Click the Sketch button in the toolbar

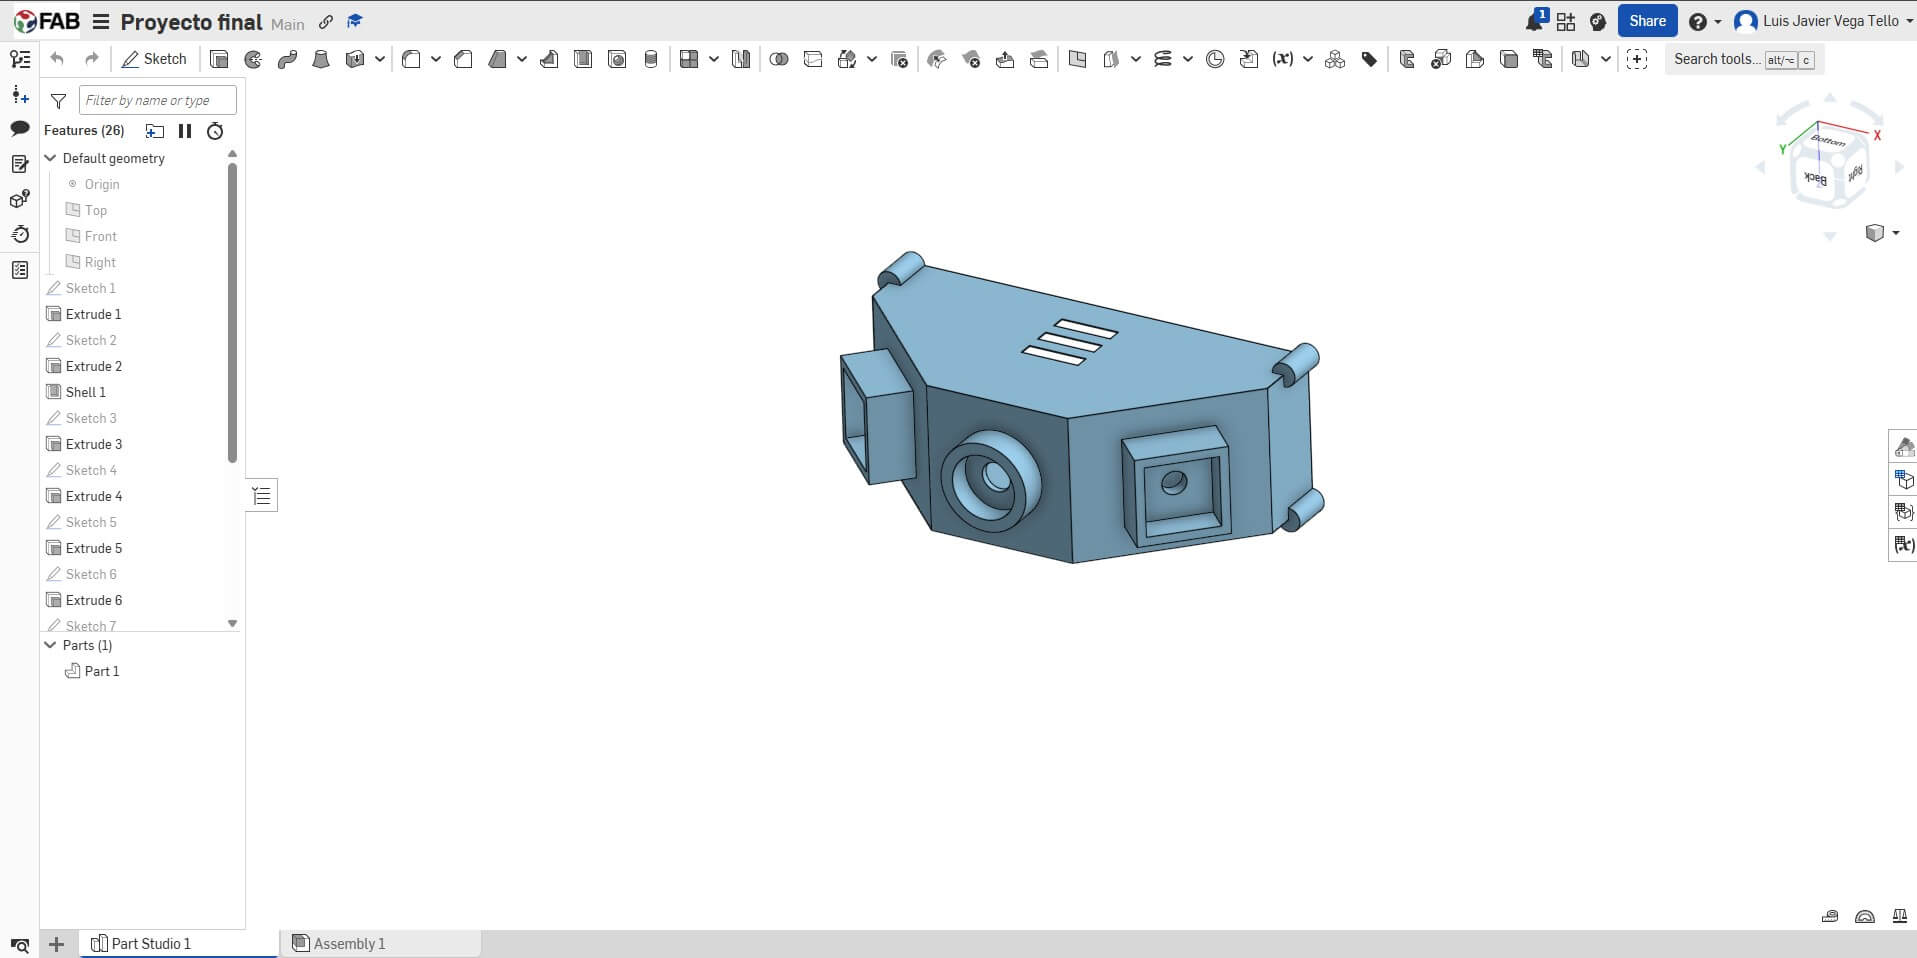(x=154, y=59)
